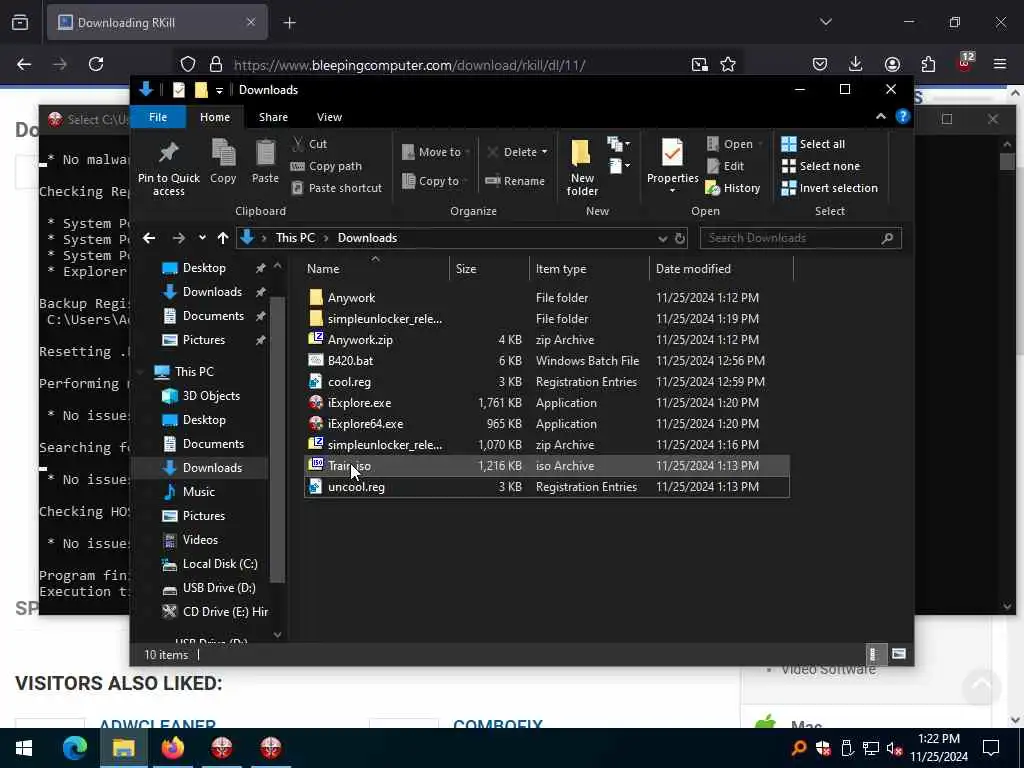Open the Delete dropdown arrow
The image size is (1024, 768).
(545, 152)
